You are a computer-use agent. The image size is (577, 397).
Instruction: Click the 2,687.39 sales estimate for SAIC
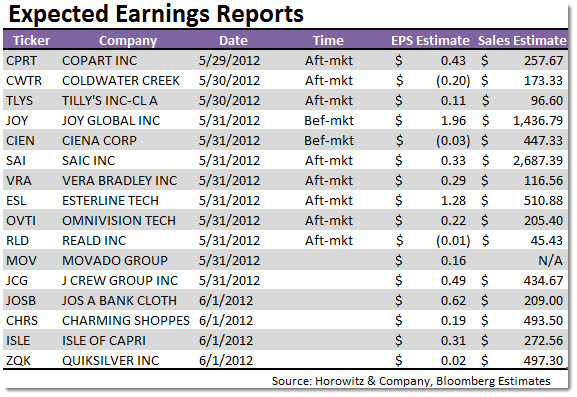(538, 160)
